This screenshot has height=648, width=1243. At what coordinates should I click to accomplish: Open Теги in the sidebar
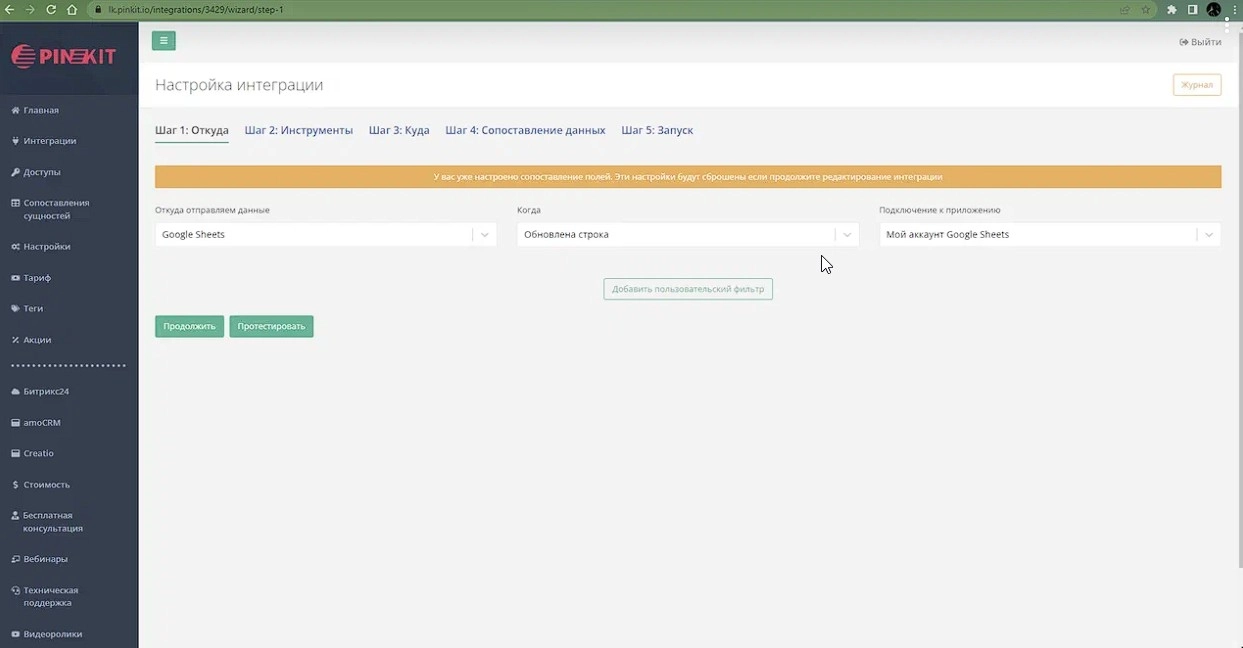click(x=33, y=309)
